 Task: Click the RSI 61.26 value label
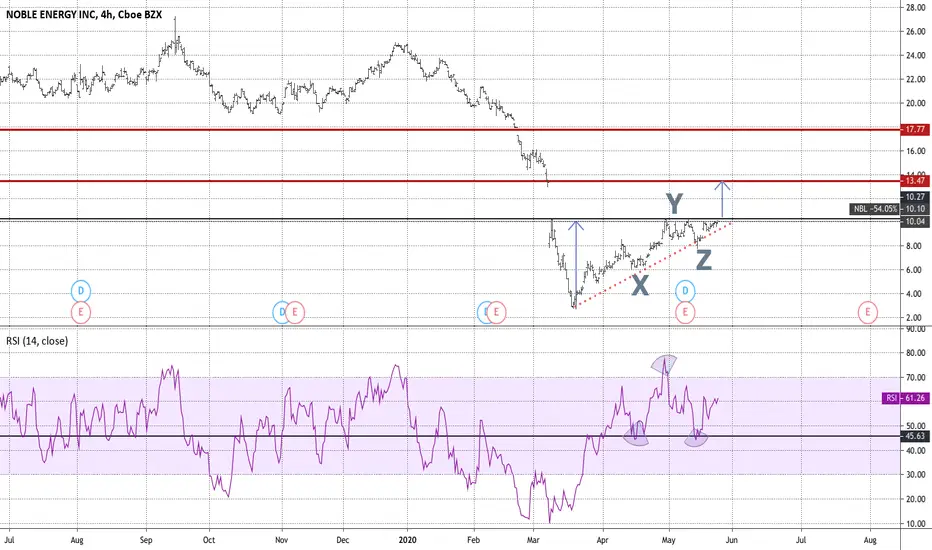(x=905, y=398)
